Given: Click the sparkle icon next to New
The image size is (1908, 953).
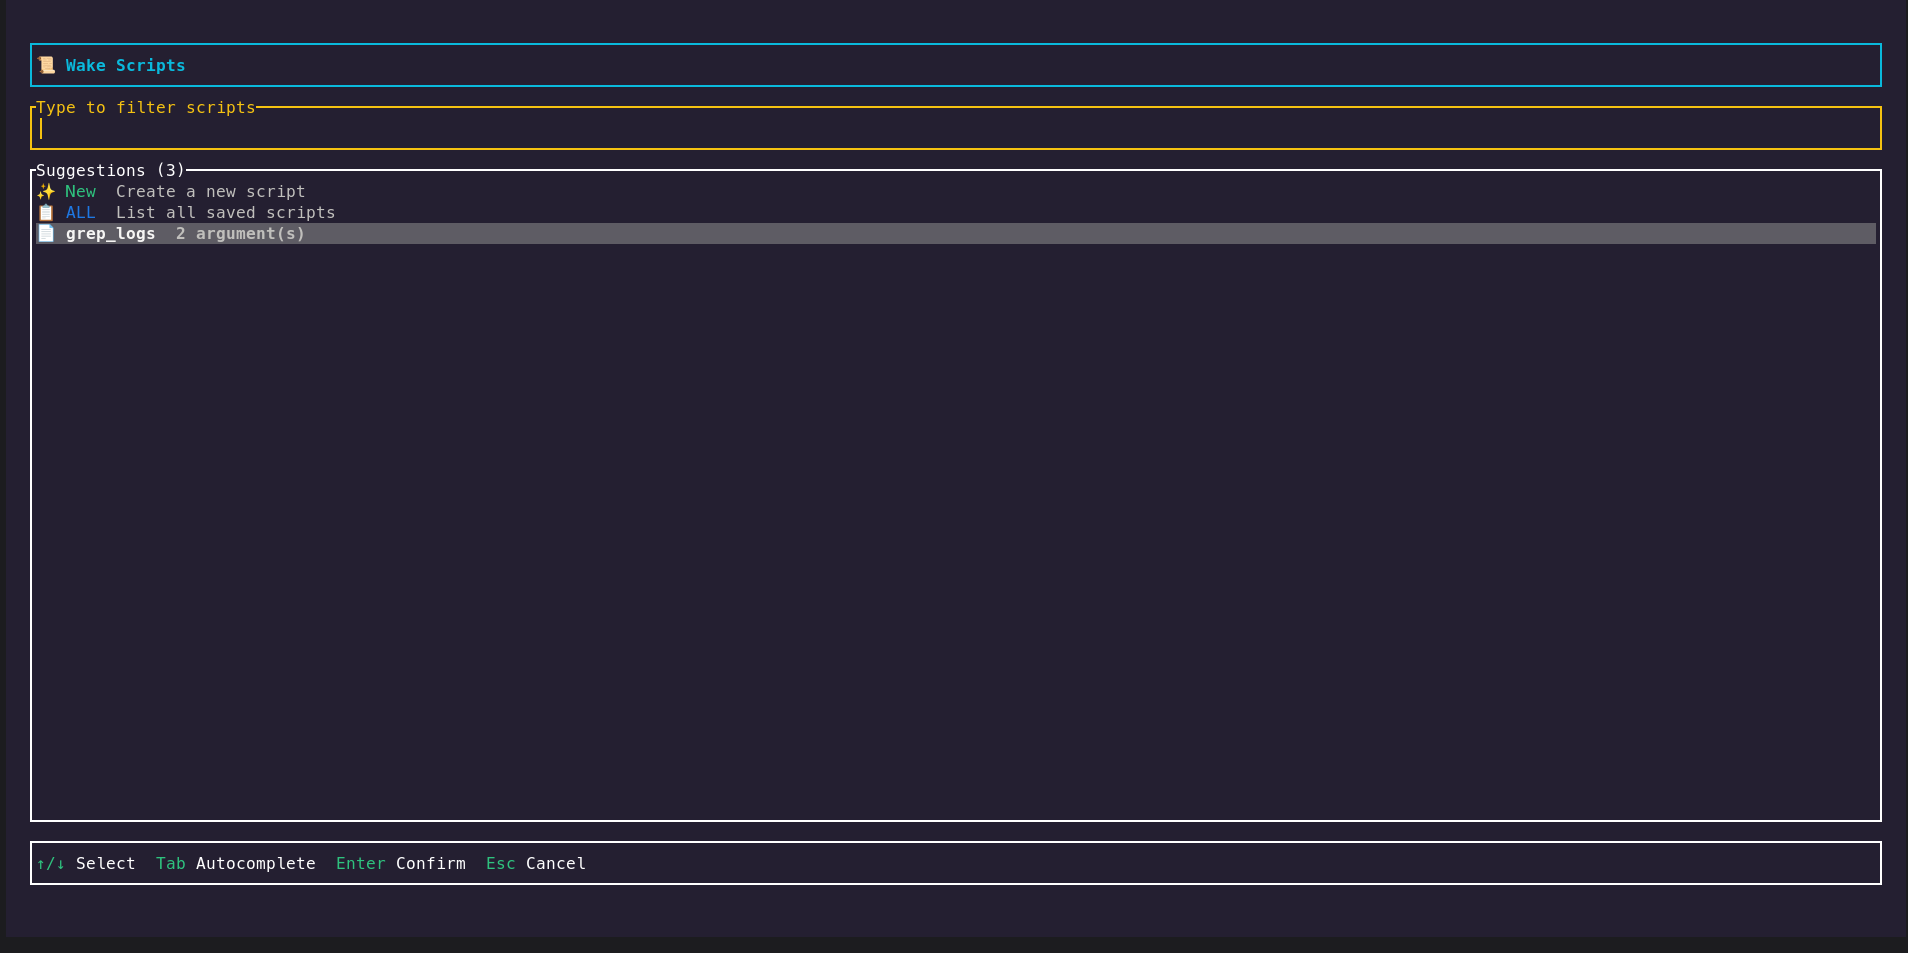Looking at the screenshot, I should click(46, 191).
